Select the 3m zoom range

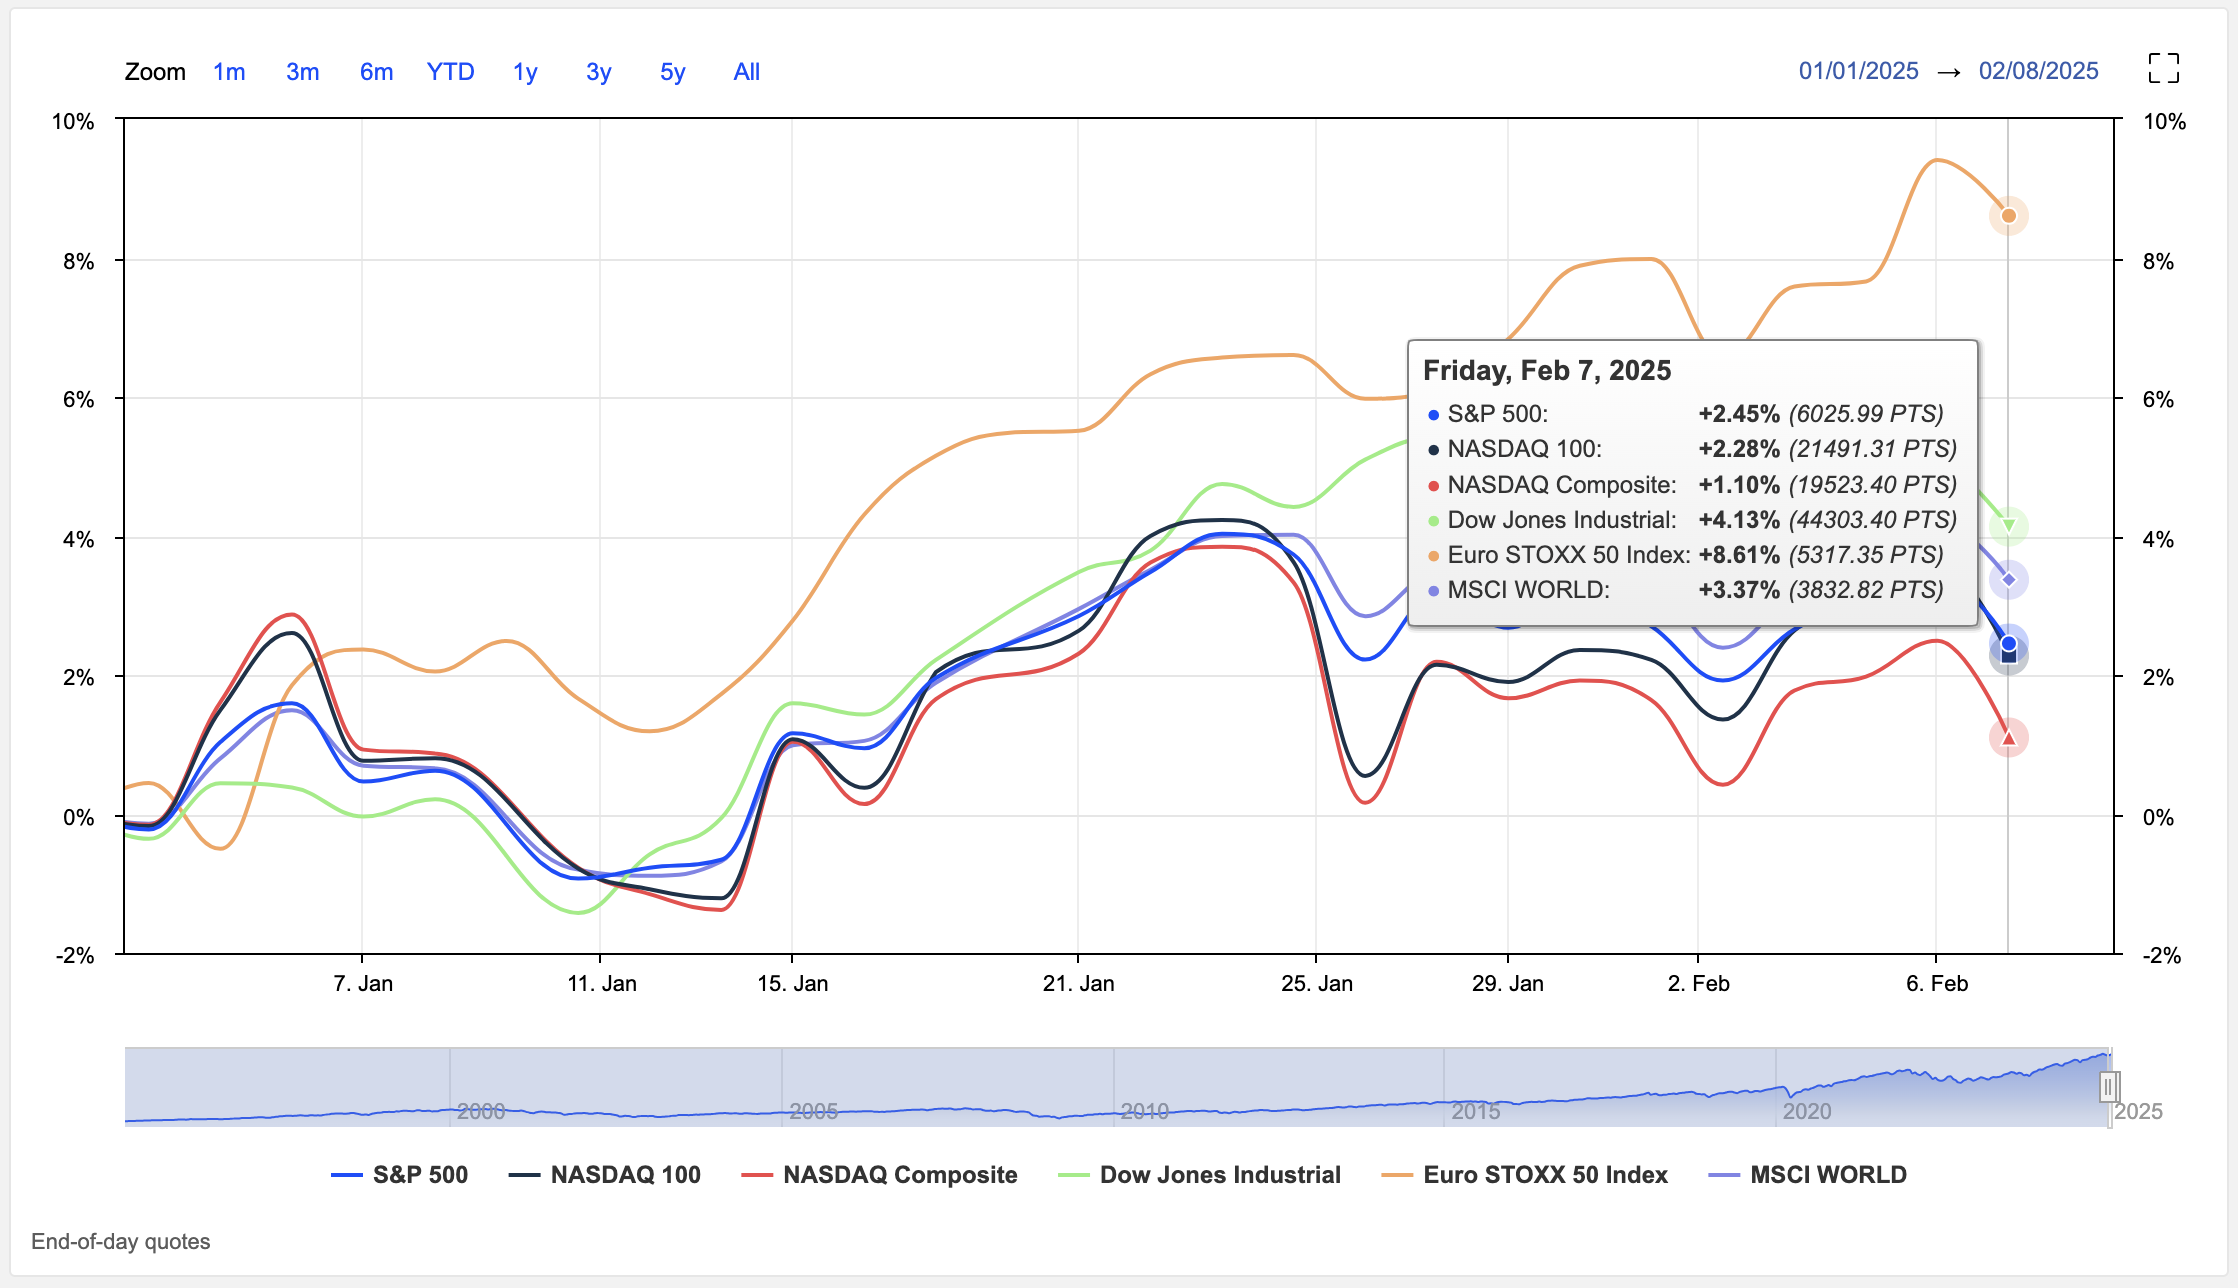[x=302, y=72]
